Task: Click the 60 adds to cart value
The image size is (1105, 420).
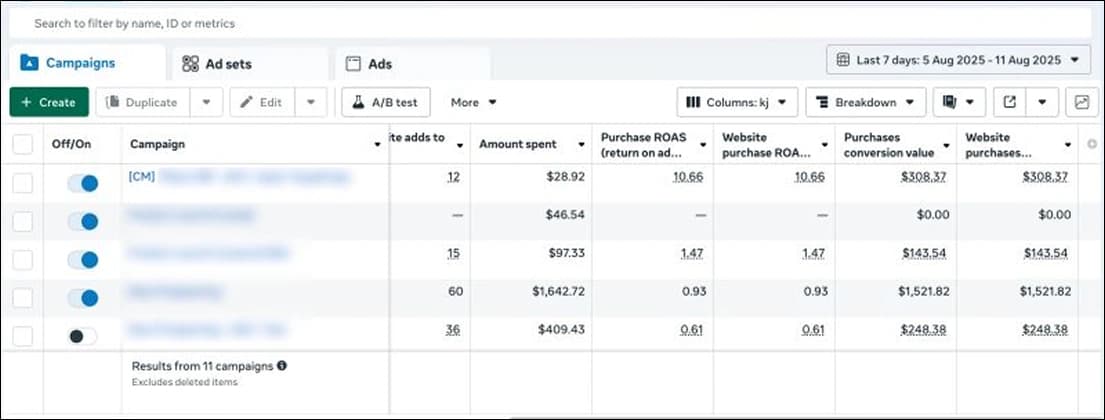Action: click(x=456, y=291)
